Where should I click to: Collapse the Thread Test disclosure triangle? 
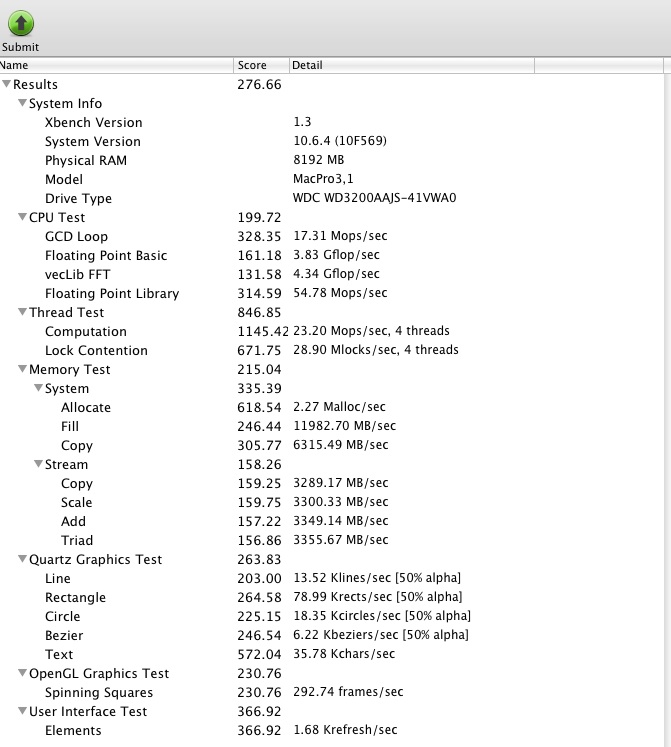pos(22,312)
